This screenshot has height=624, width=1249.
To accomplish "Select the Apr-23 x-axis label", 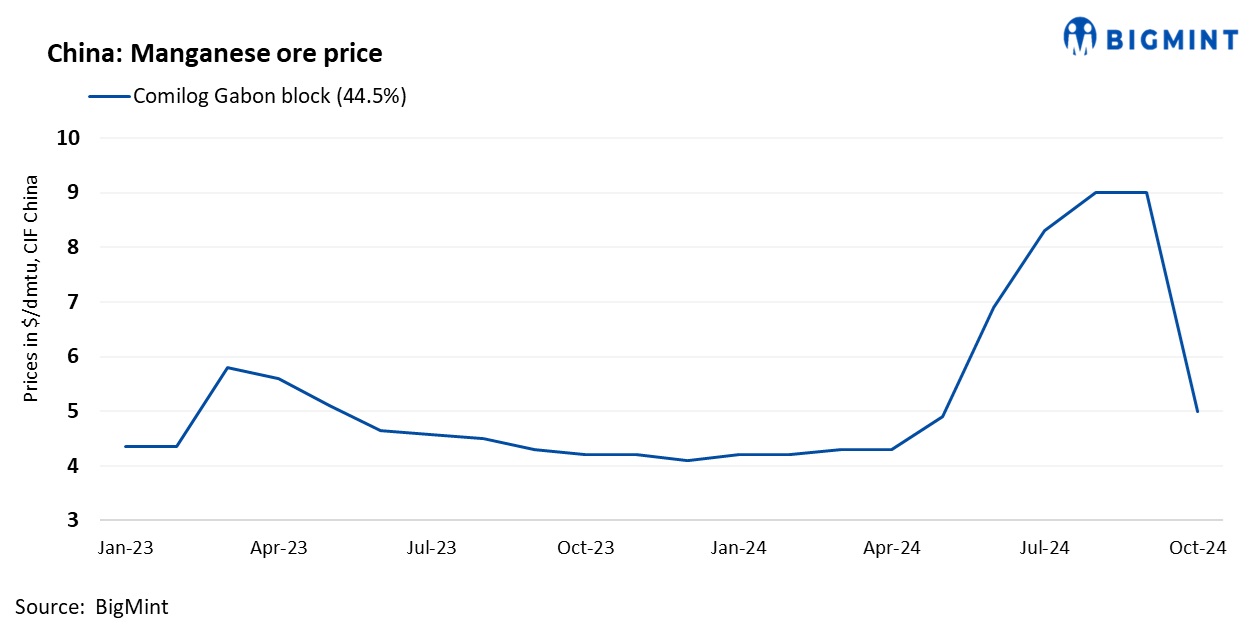I will pyautogui.click(x=279, y=548).
